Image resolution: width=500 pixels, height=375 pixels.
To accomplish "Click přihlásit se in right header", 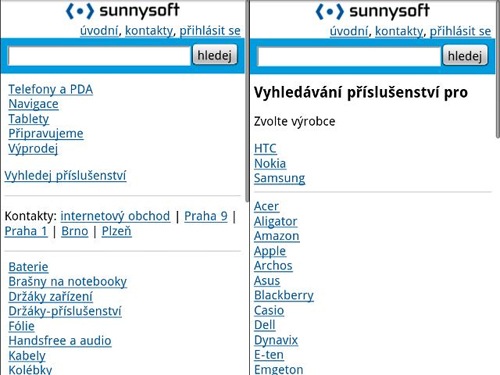I will point(460,31).
